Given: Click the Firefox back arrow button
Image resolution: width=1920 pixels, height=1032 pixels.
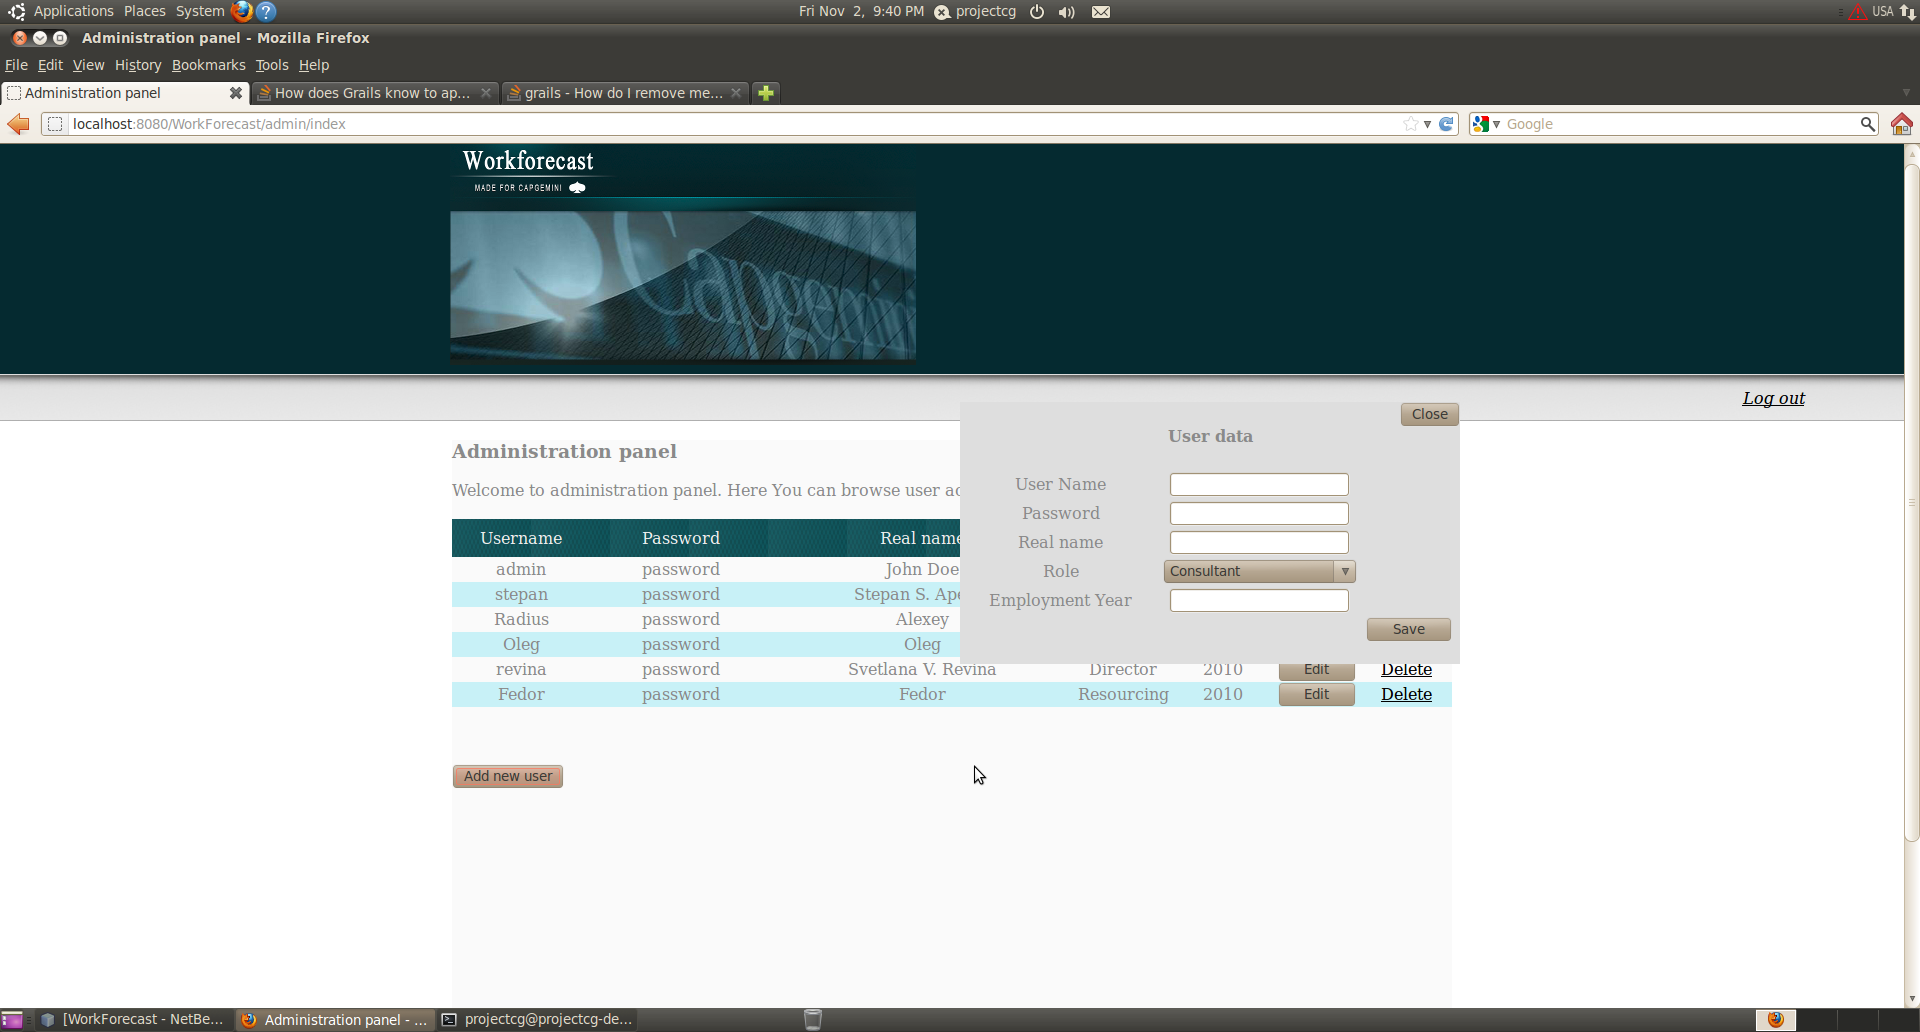Looking at the screenshot, I should tap(19, 124).
